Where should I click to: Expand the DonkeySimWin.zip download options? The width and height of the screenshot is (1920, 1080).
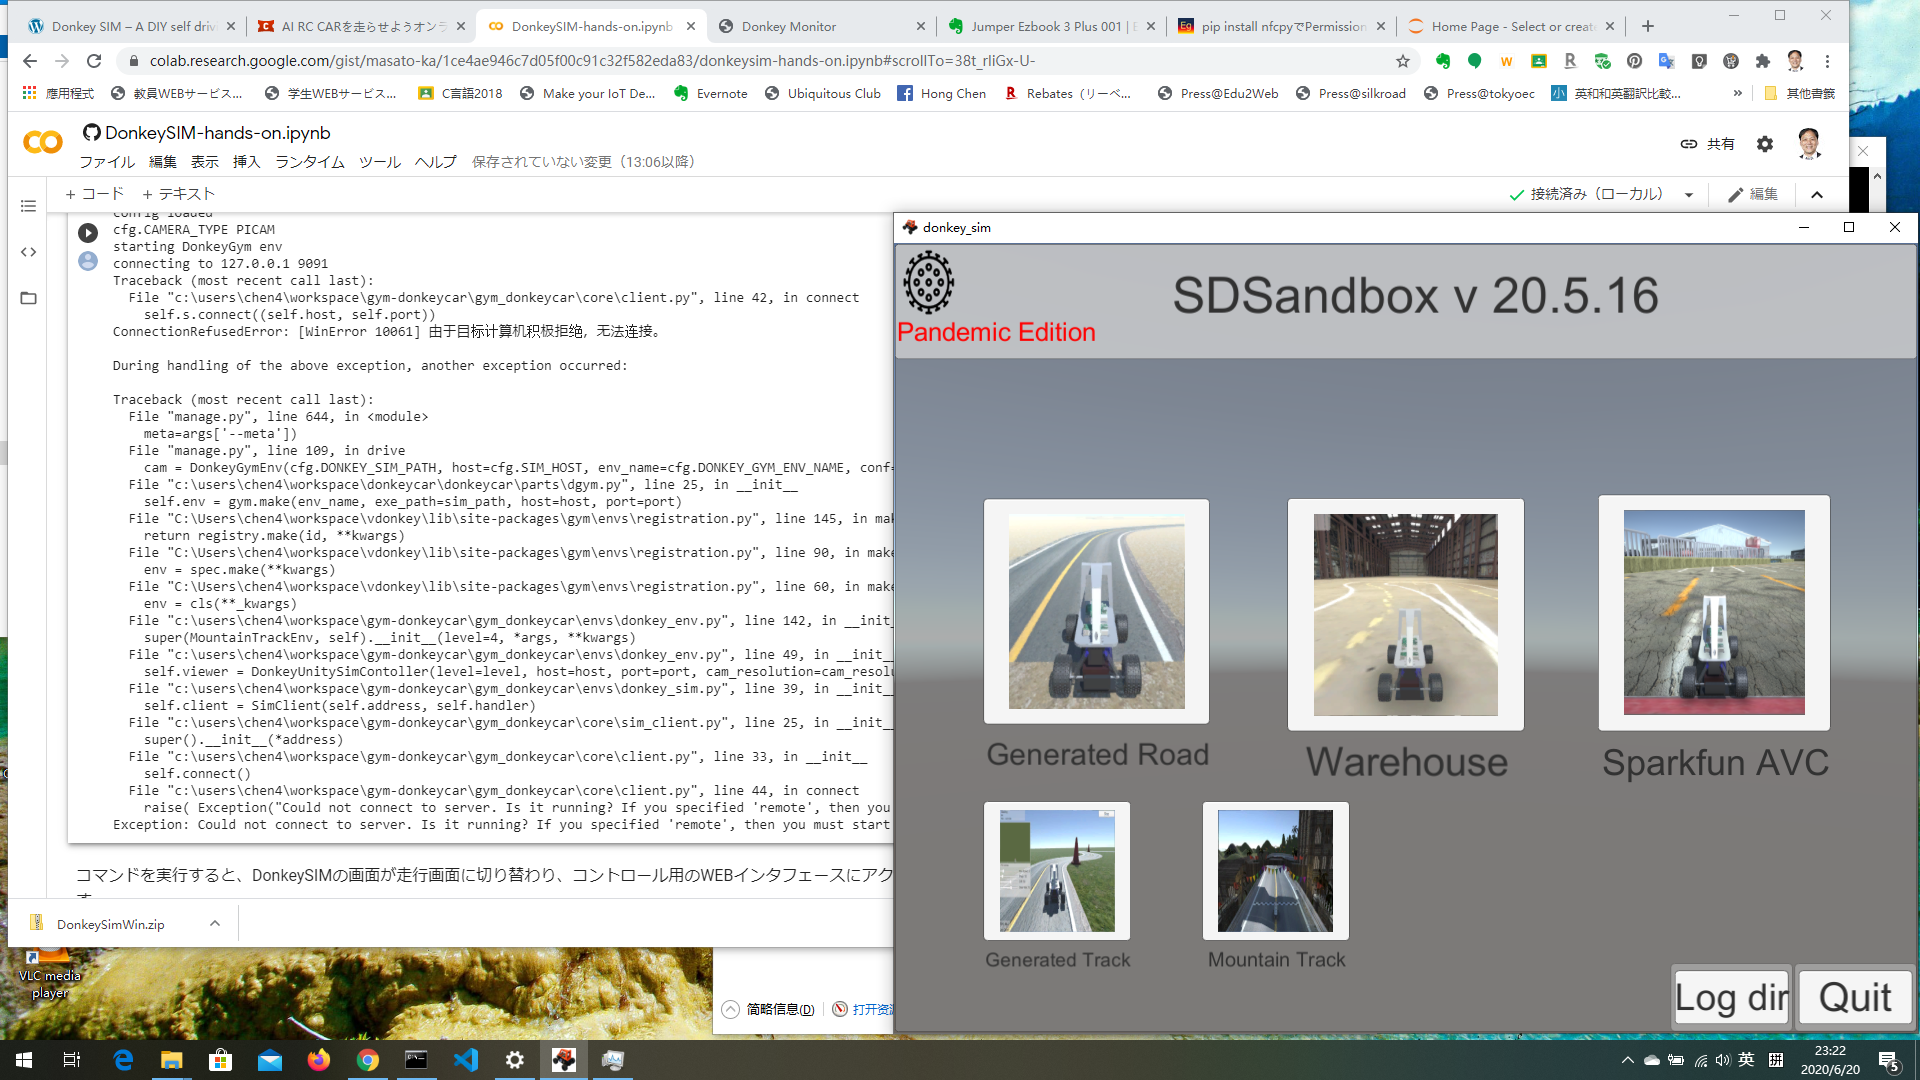pyautogui.click(x=215, y=923)
